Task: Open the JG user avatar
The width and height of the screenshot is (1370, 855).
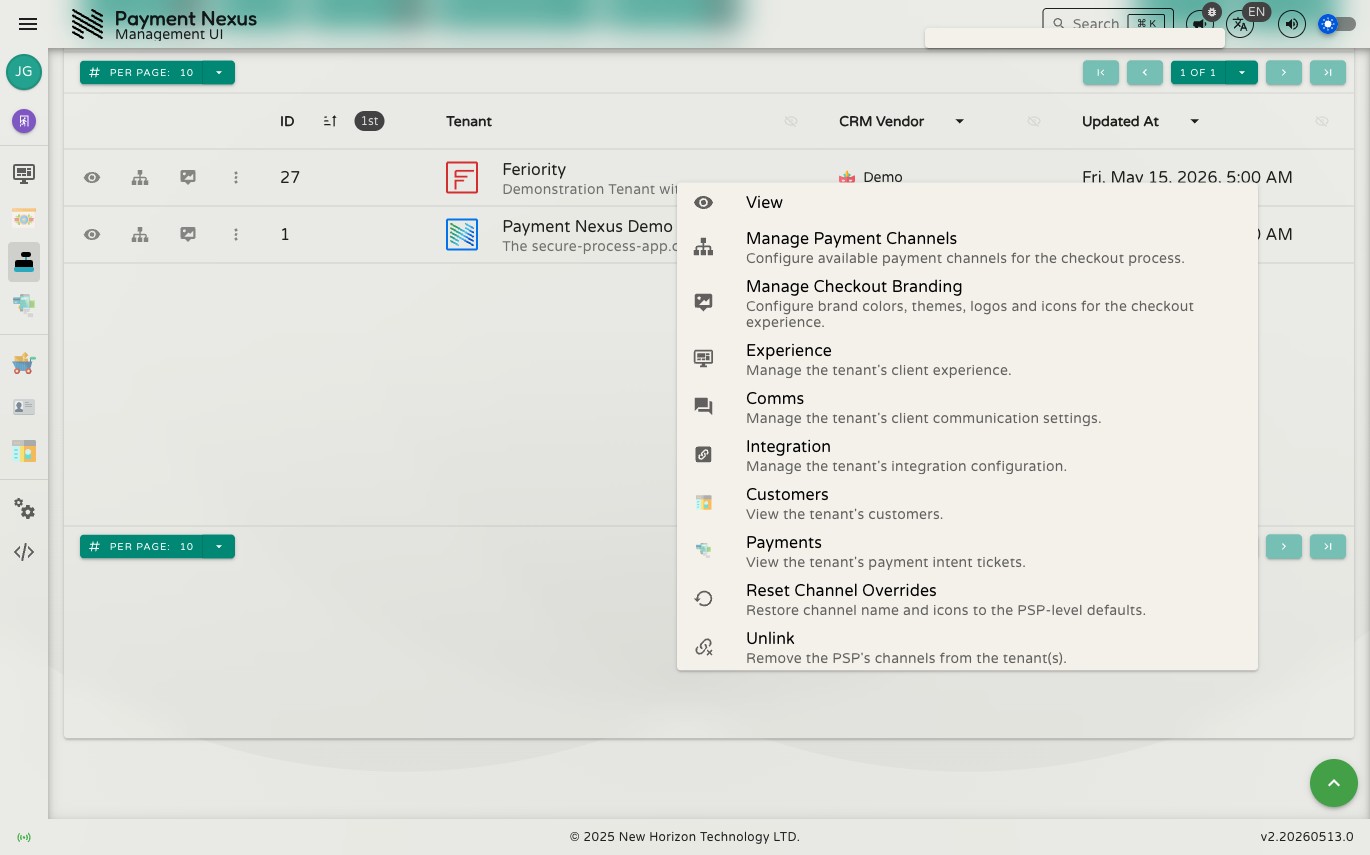Action: [x=24, y=72]
